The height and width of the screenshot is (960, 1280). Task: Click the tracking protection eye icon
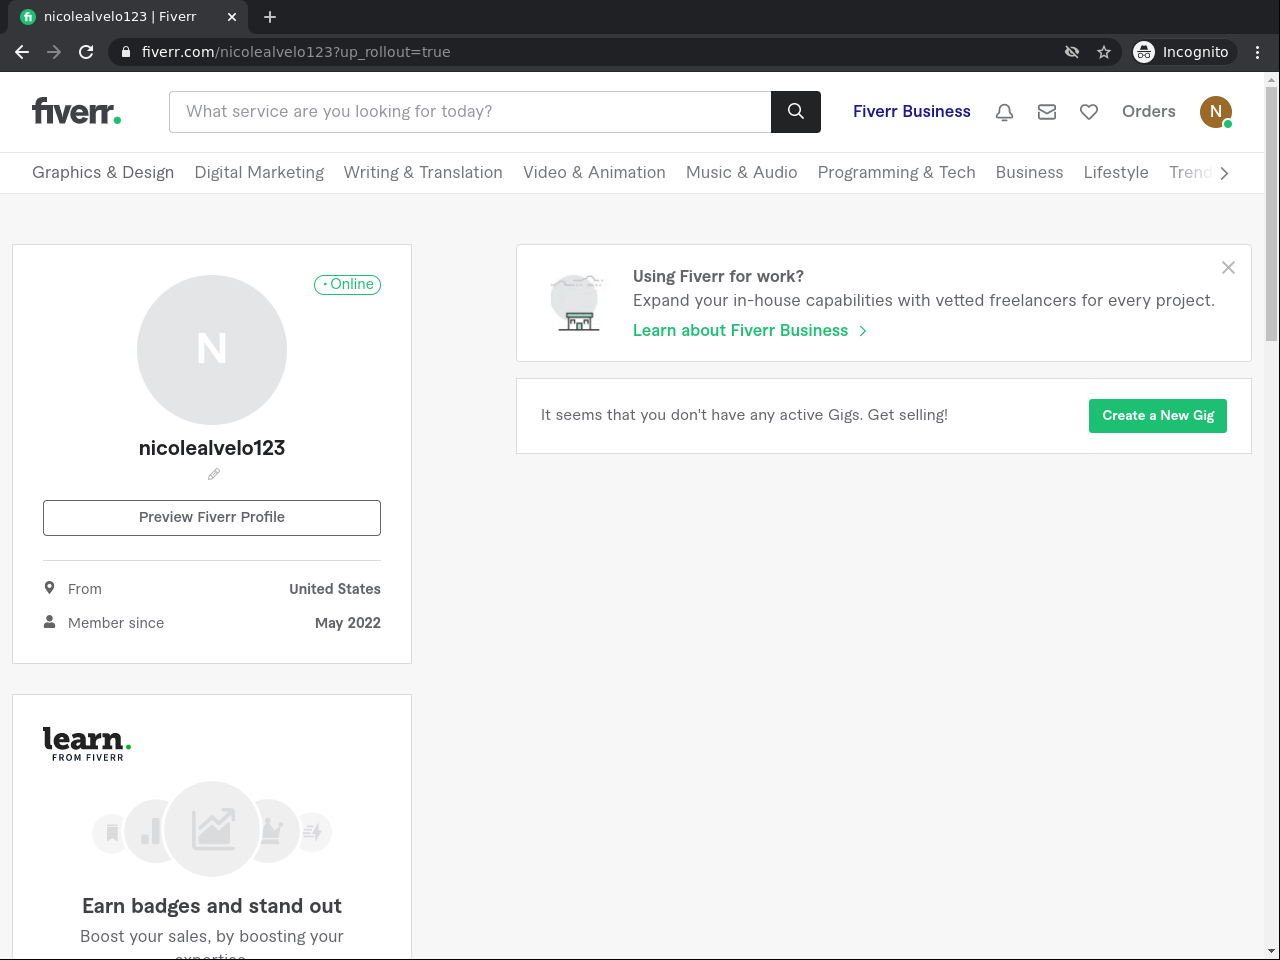(x=1072, y=52)
